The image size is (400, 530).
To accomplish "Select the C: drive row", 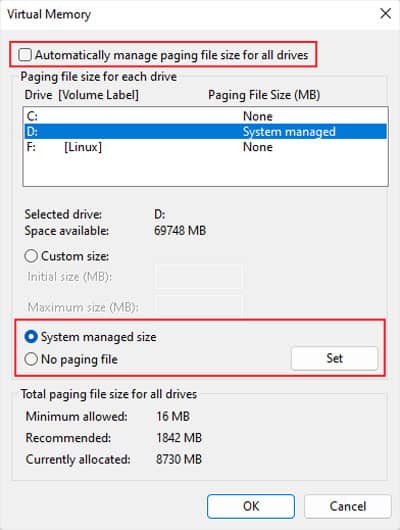I will tap(206, 116).
